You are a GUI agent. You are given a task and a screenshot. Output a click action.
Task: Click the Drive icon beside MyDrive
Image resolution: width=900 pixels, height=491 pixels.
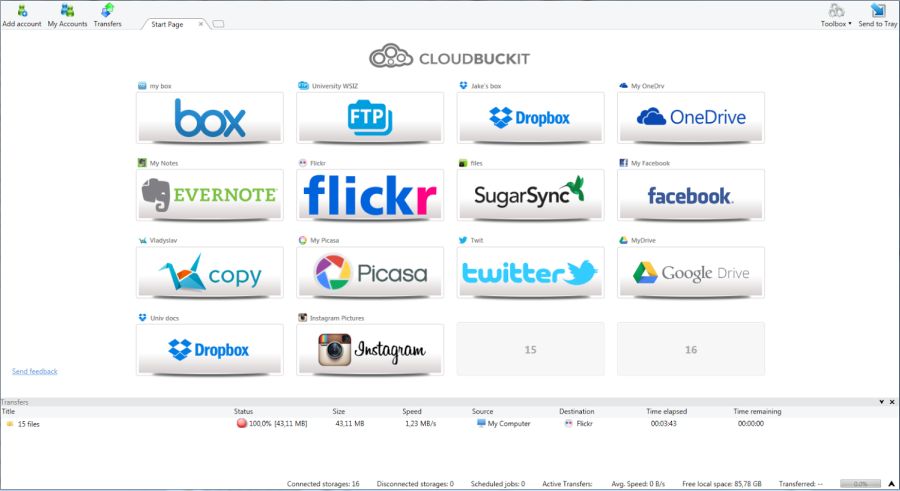click(x=623, y=240)
